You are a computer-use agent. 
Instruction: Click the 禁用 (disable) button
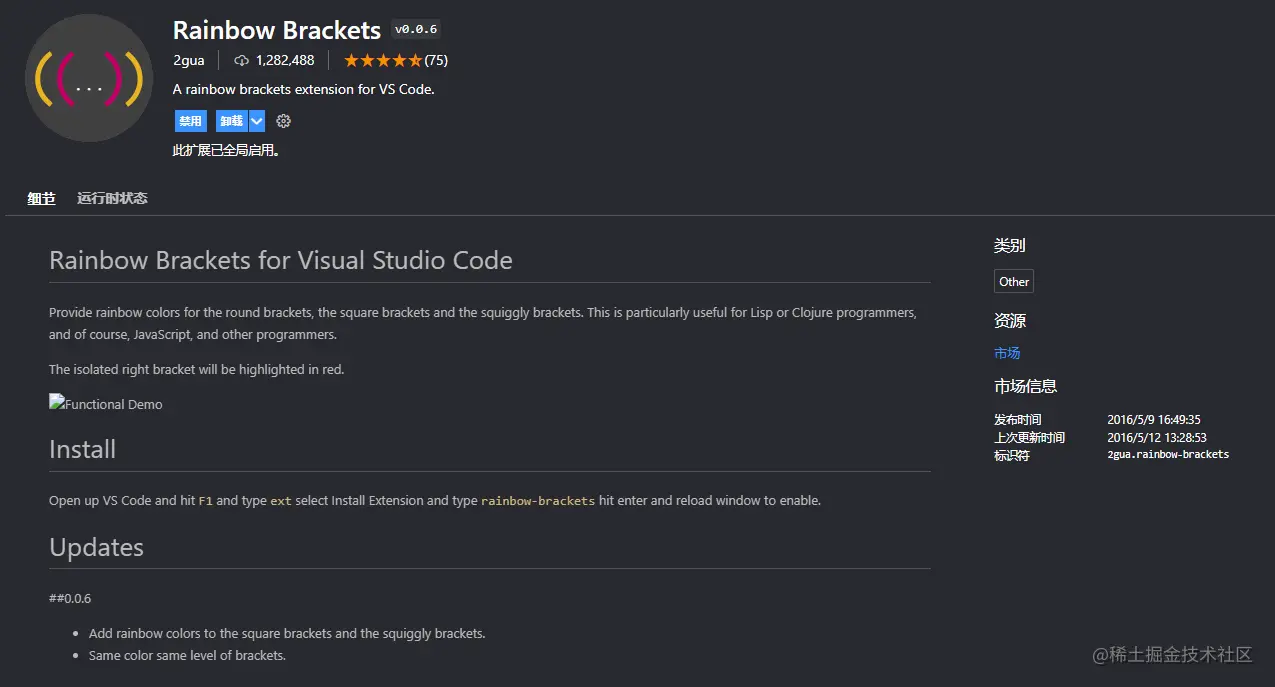click(x=190, y=121)
